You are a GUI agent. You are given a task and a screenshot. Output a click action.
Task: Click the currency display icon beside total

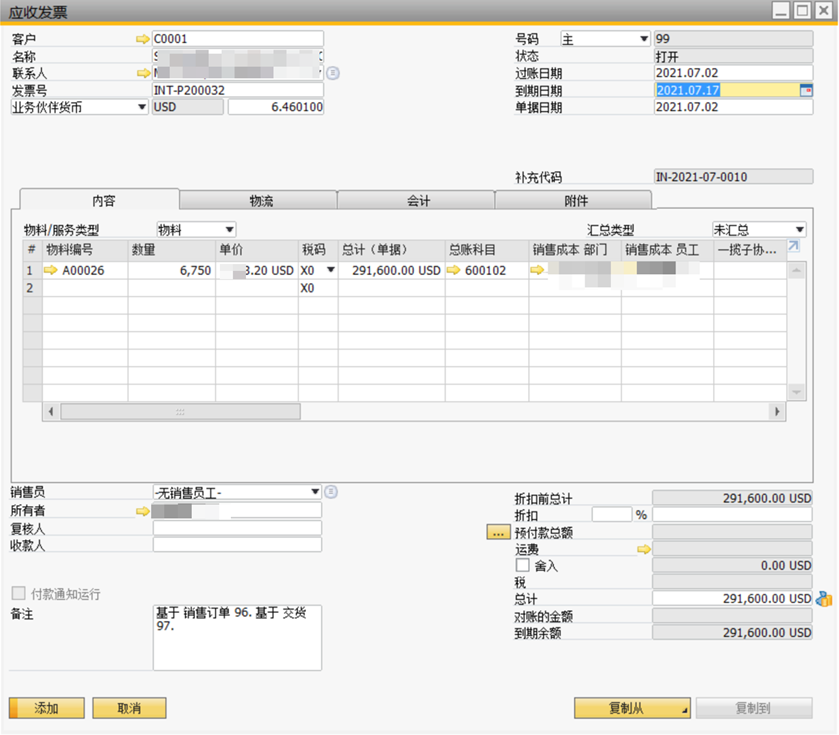(824, 599)
